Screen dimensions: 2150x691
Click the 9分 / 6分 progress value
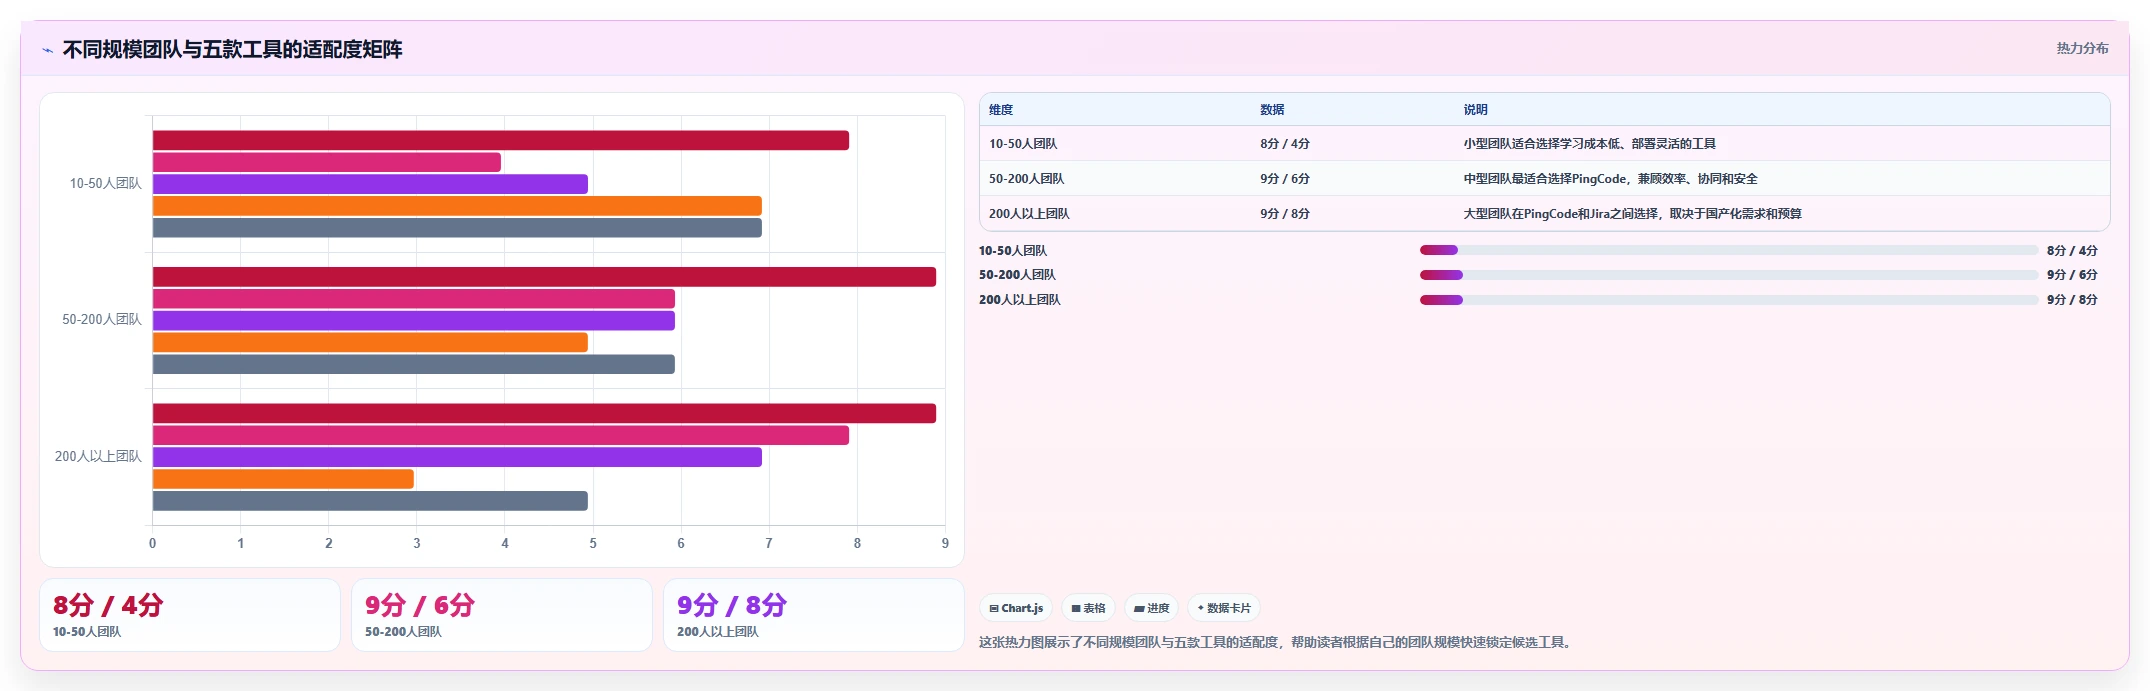2072,275
